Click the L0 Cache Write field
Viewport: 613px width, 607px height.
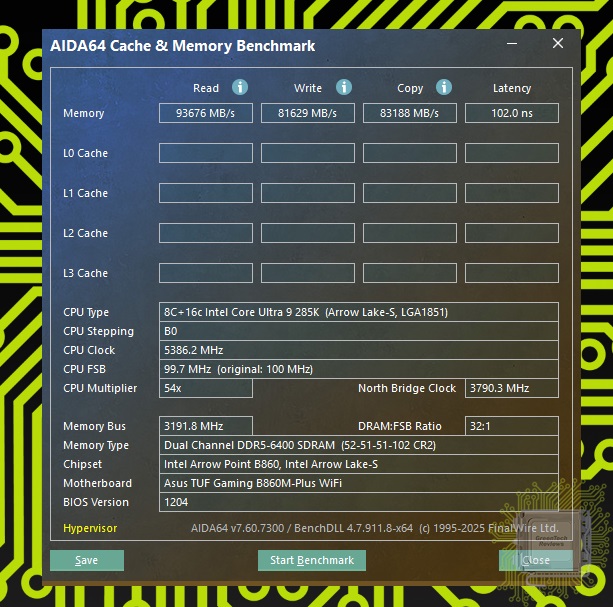(x=308, y=153)
